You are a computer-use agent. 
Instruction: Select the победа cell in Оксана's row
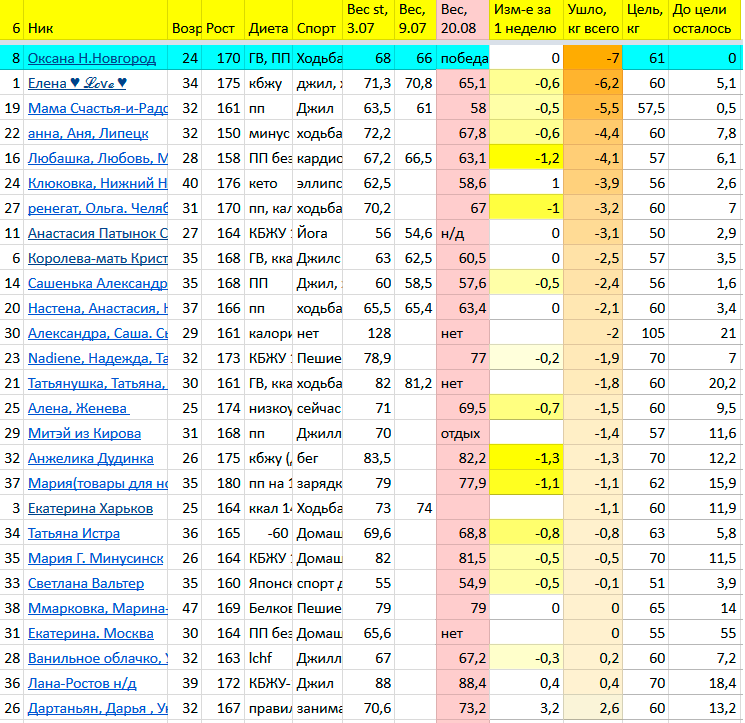pyautogui.click(x=463, y=59)
